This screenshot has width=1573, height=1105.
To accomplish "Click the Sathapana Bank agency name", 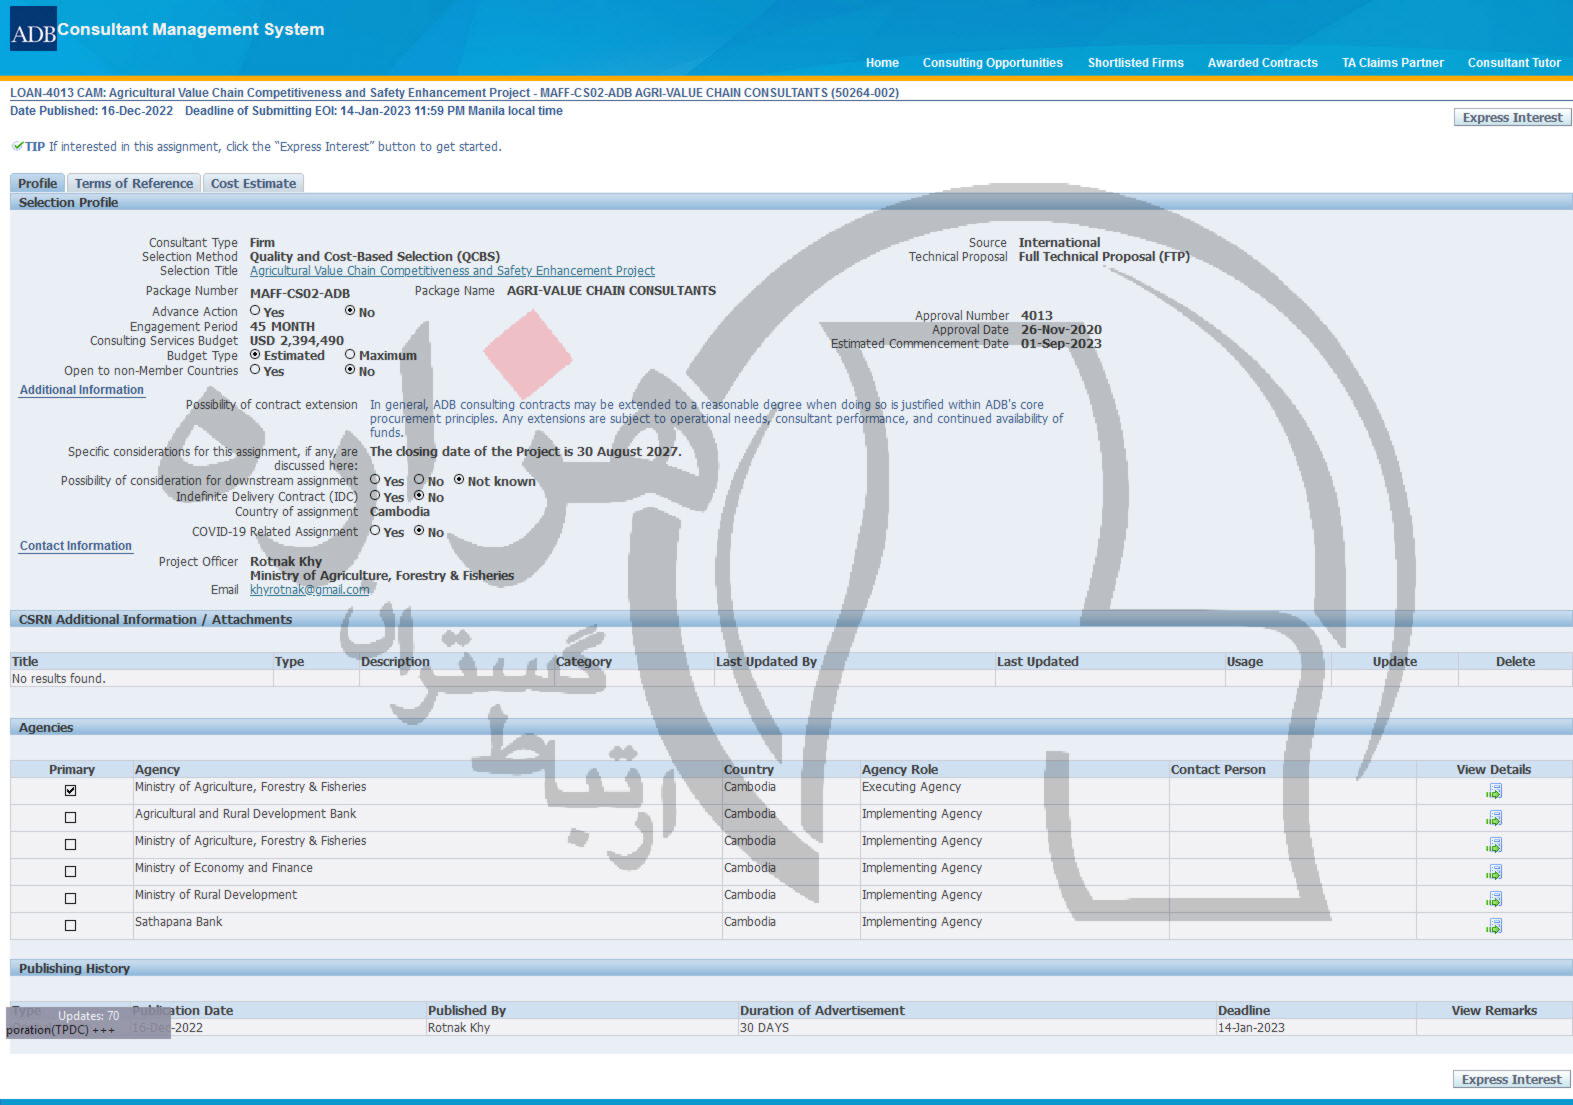I will tap(179, 922).
